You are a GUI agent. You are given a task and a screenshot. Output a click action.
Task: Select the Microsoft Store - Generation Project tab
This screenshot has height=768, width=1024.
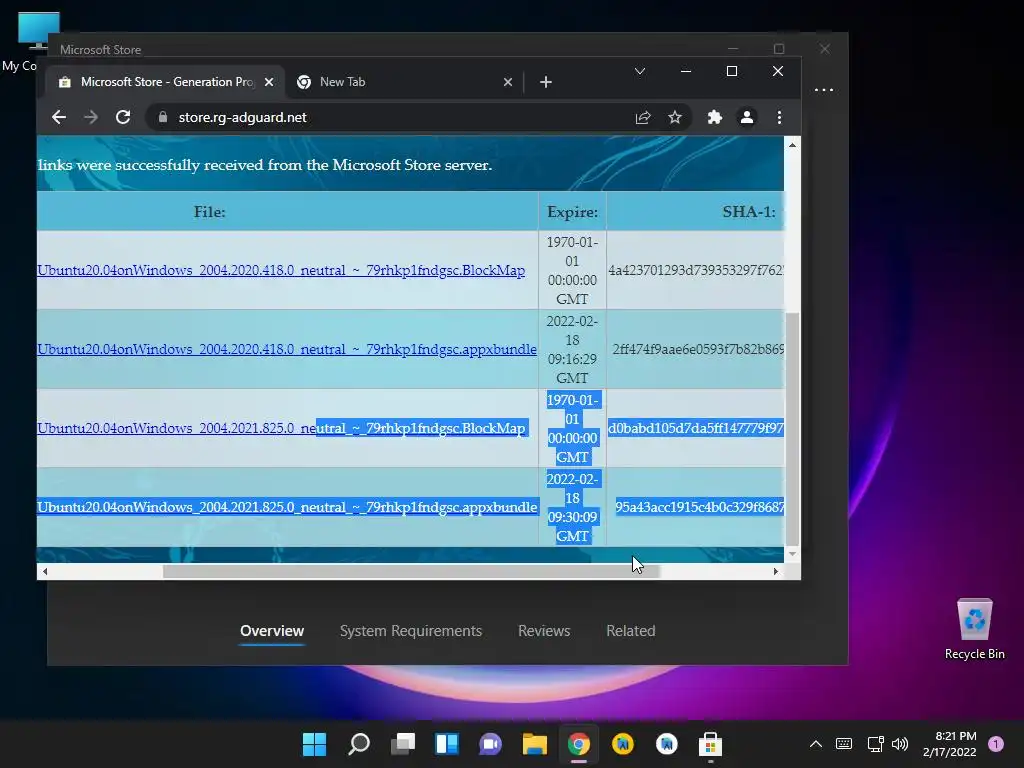pyautogui.click(x=165, y=82)
